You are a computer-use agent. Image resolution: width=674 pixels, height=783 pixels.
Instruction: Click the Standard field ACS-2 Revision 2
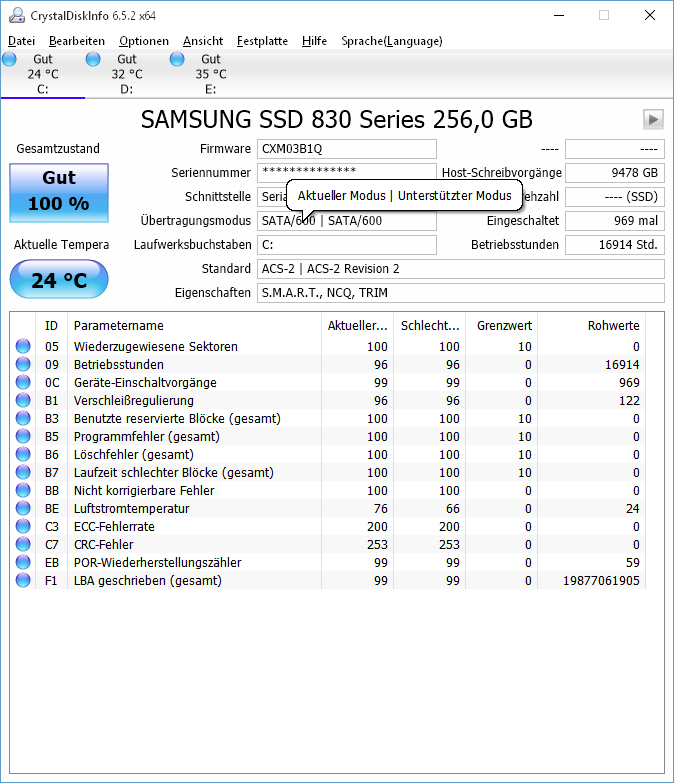tap(461, 269)
